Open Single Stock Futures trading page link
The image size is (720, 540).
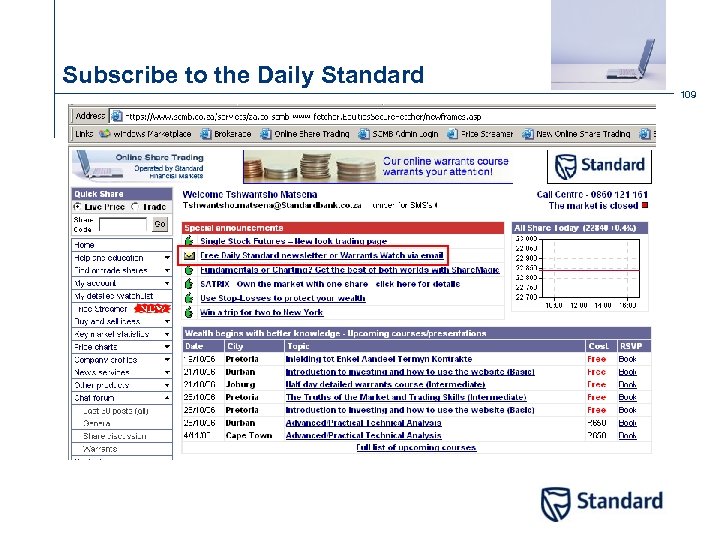click(x=293, y=241)
